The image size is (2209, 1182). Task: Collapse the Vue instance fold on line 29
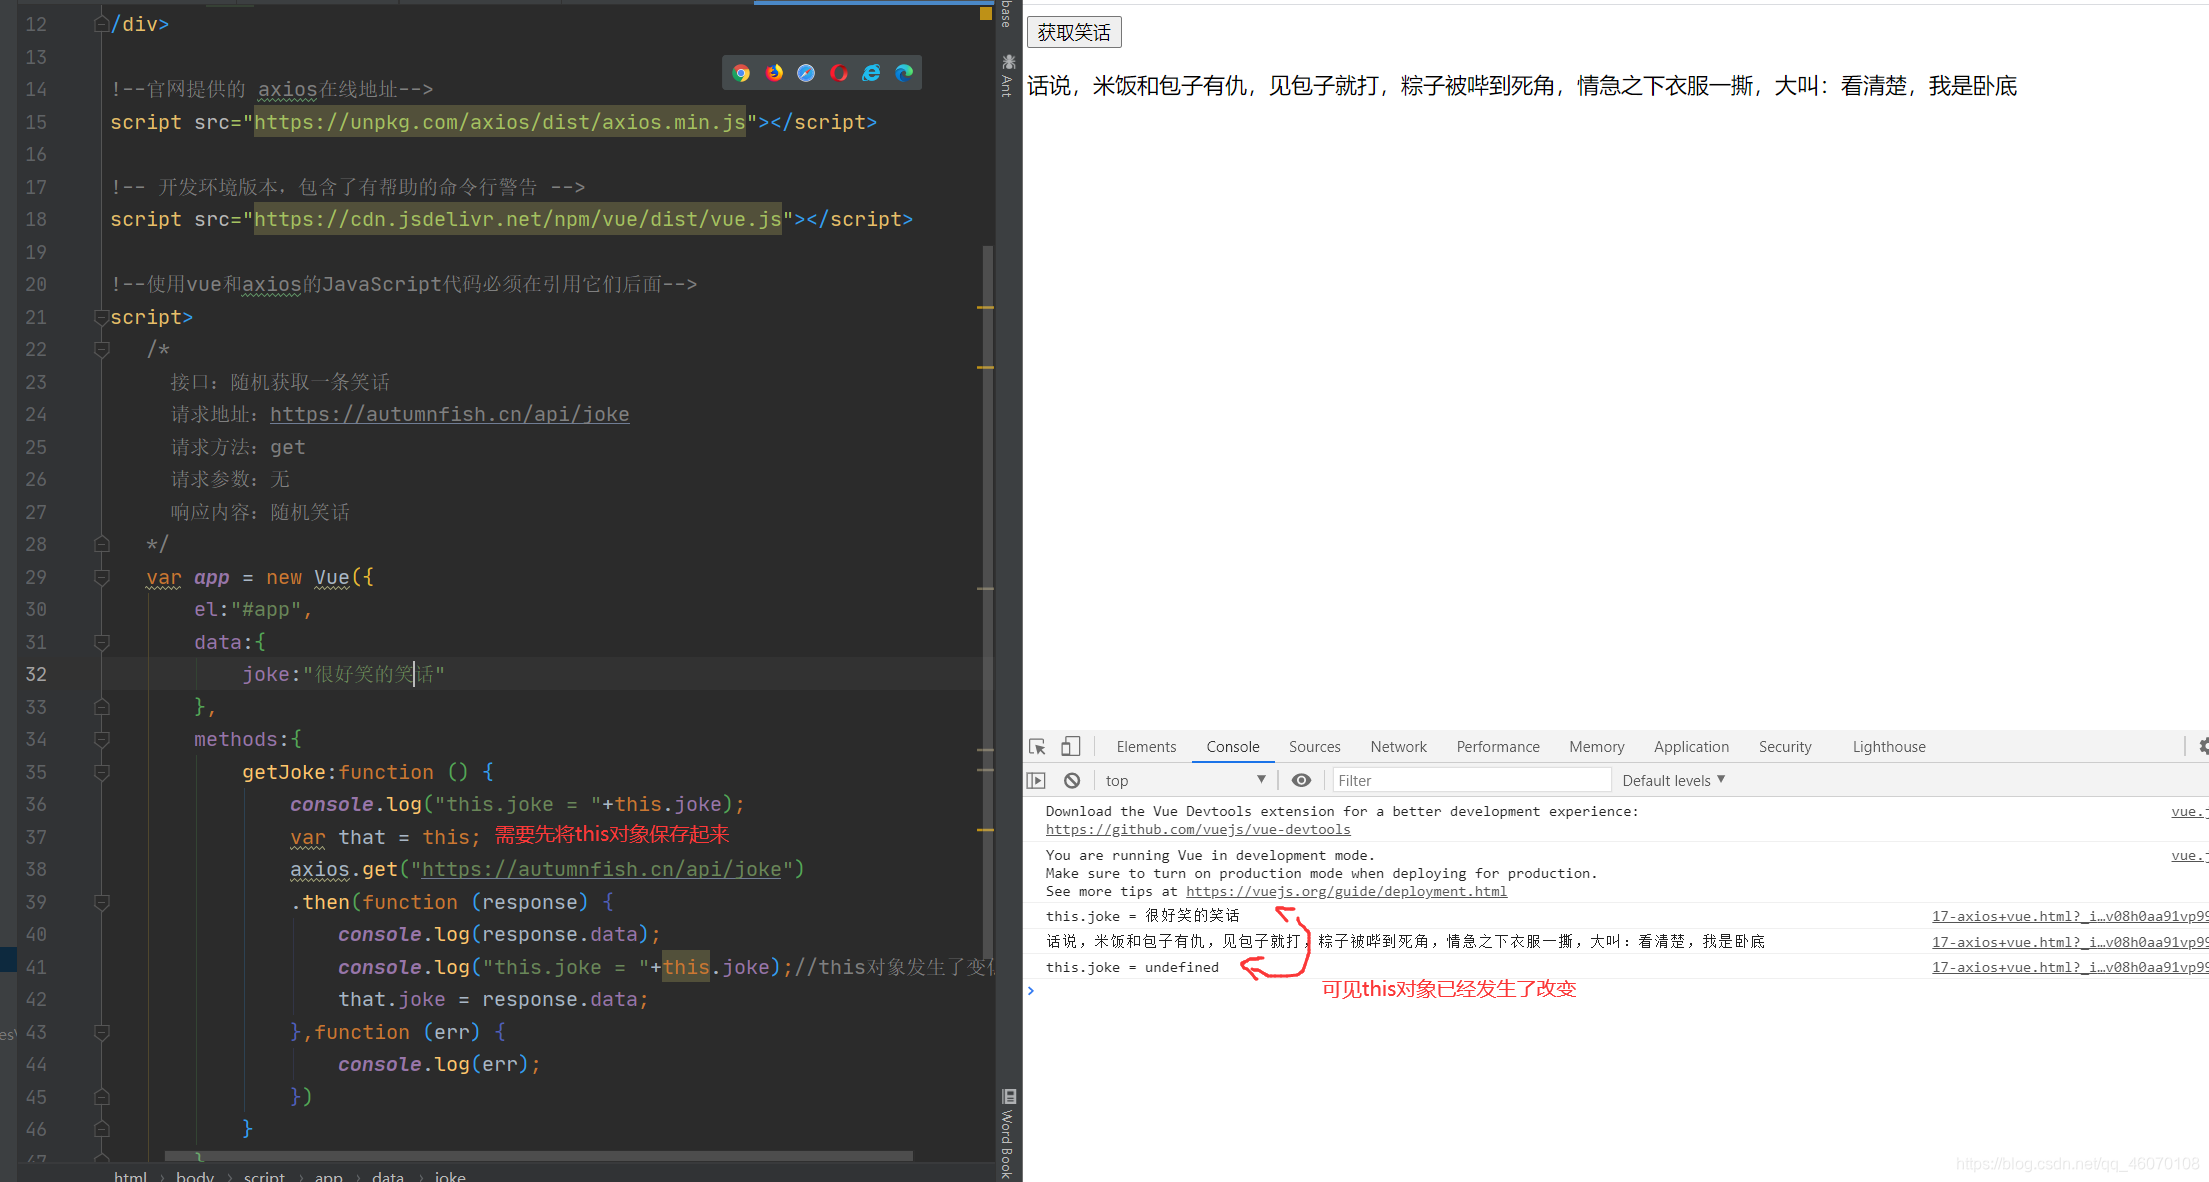click(101, 577)
